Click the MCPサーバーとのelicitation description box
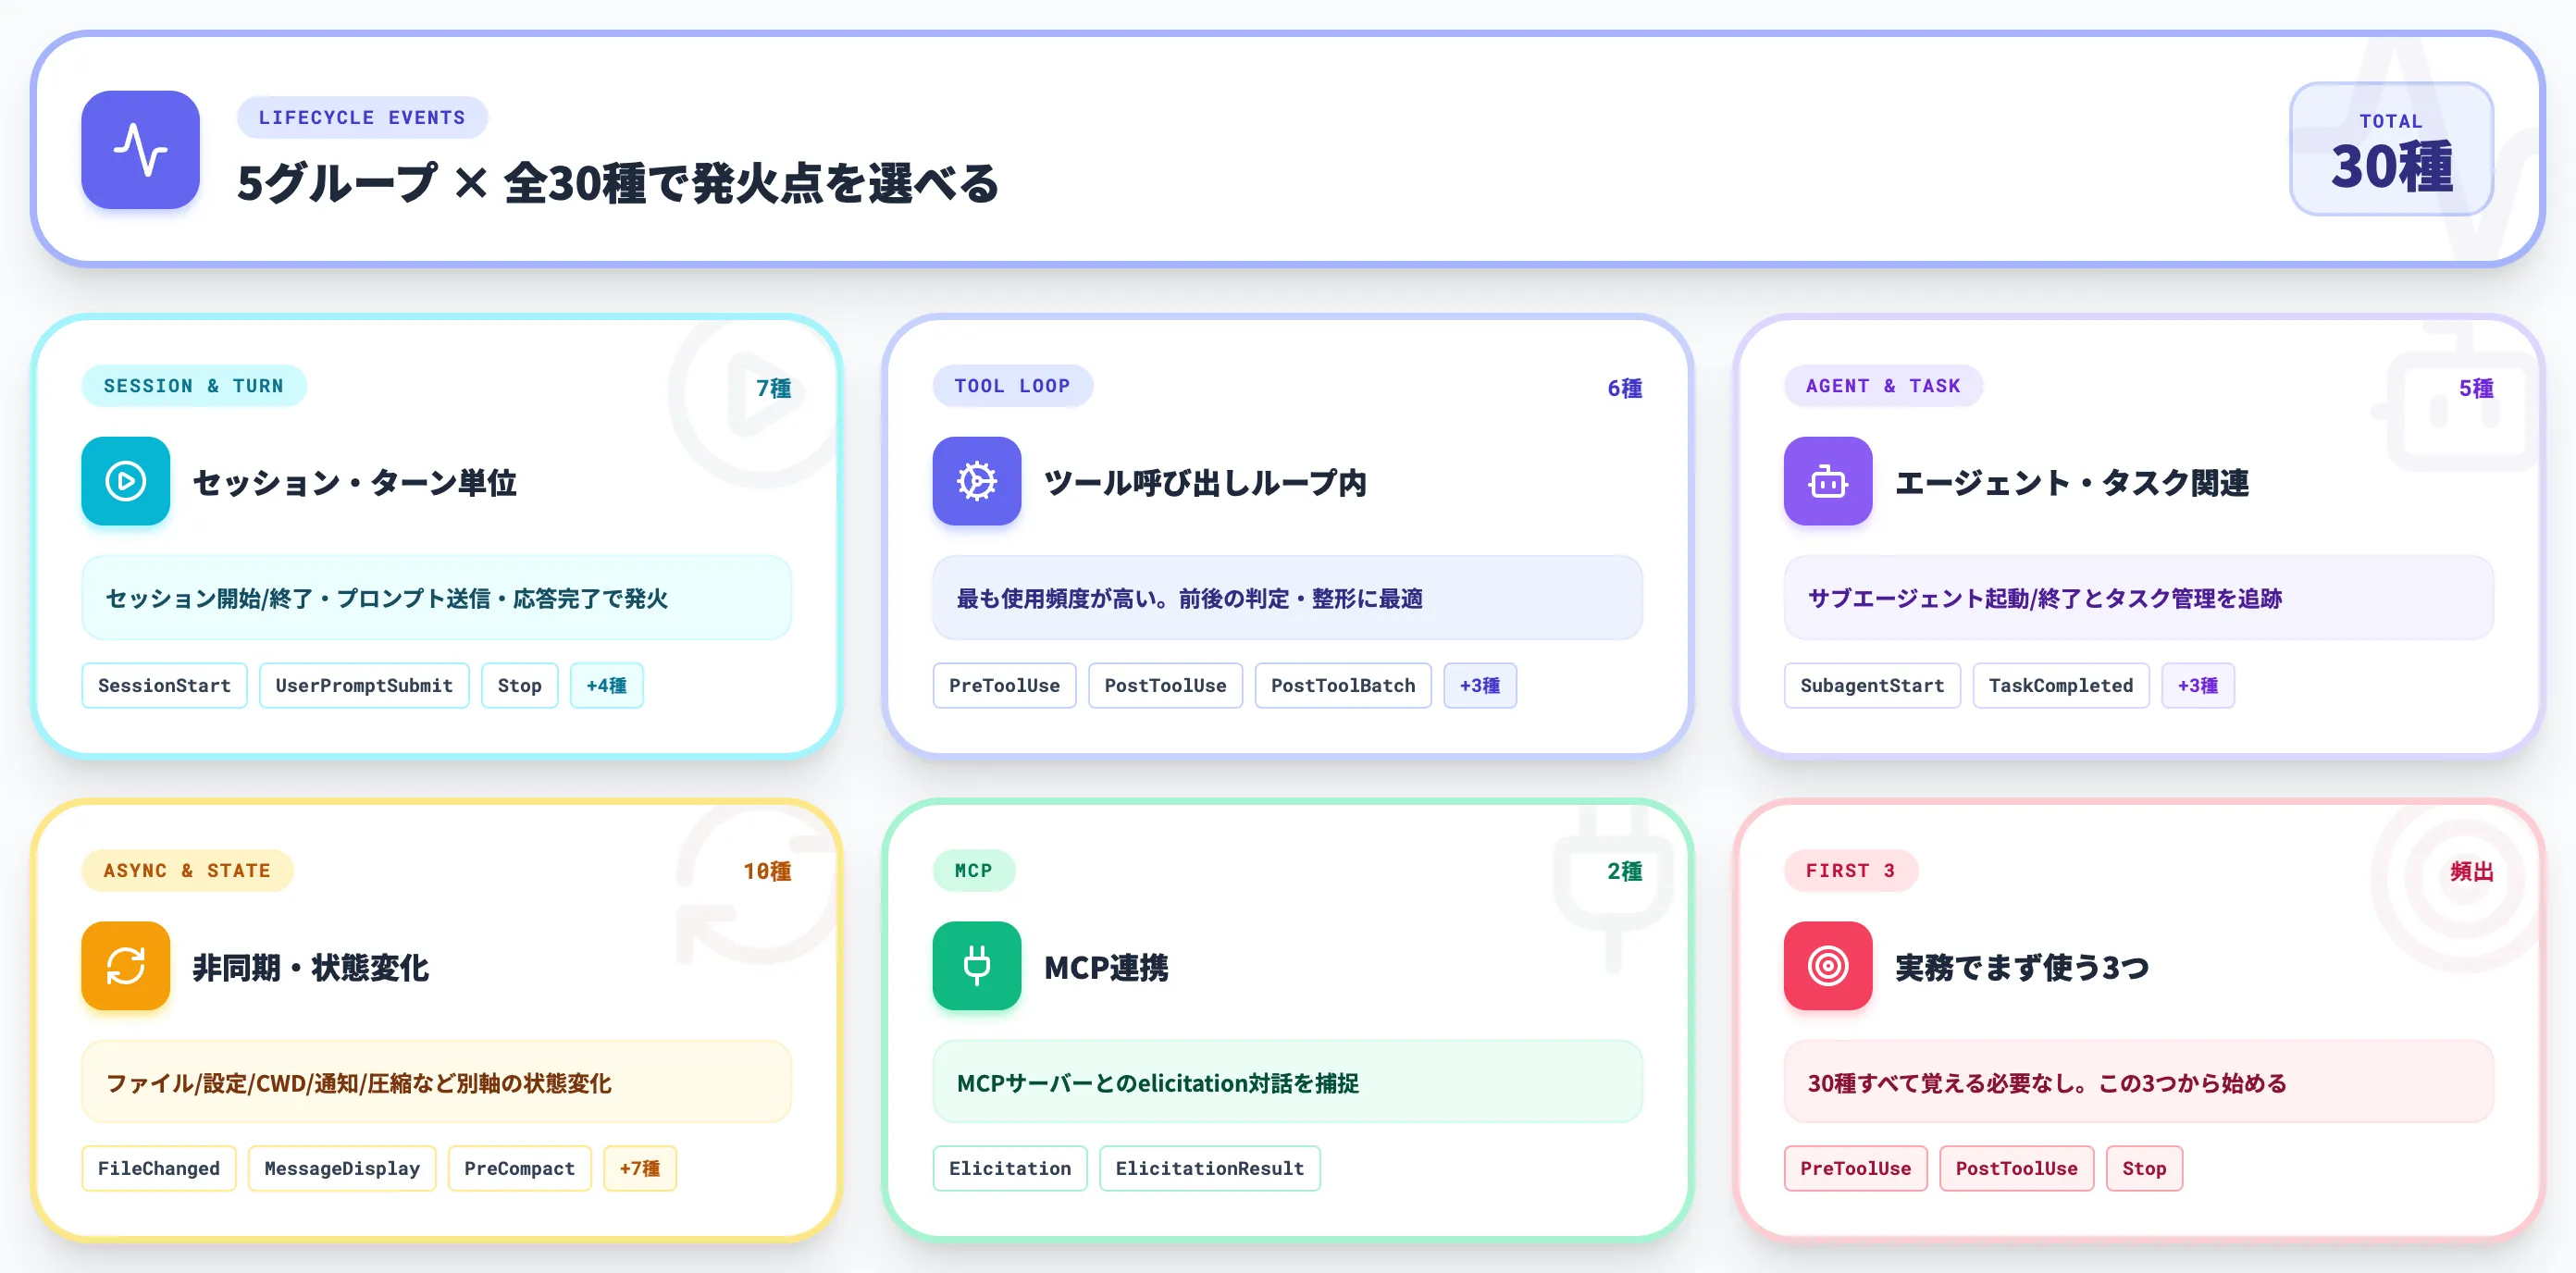This screenshot has height=1273, width=2576. point(1288,1082)
